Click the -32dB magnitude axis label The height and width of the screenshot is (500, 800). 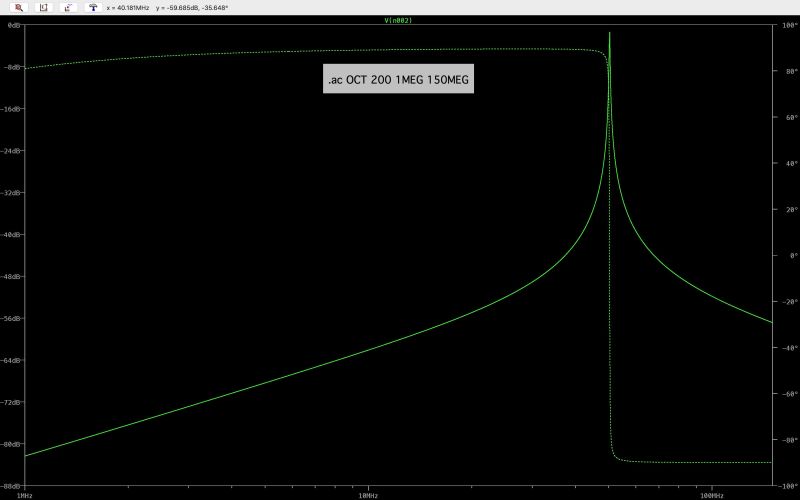tap(12, 192)
